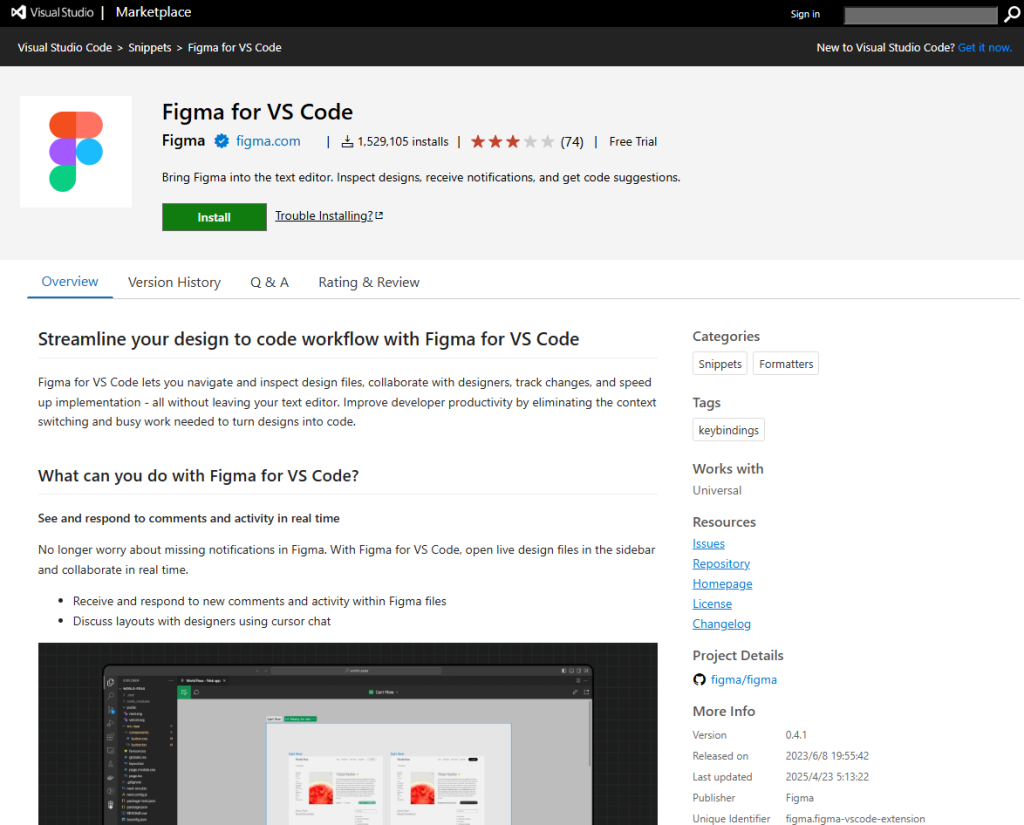This screenshot has width=1024, height=825.
Task: Click the external link icon after Trouble Installing
Action: 379,216
